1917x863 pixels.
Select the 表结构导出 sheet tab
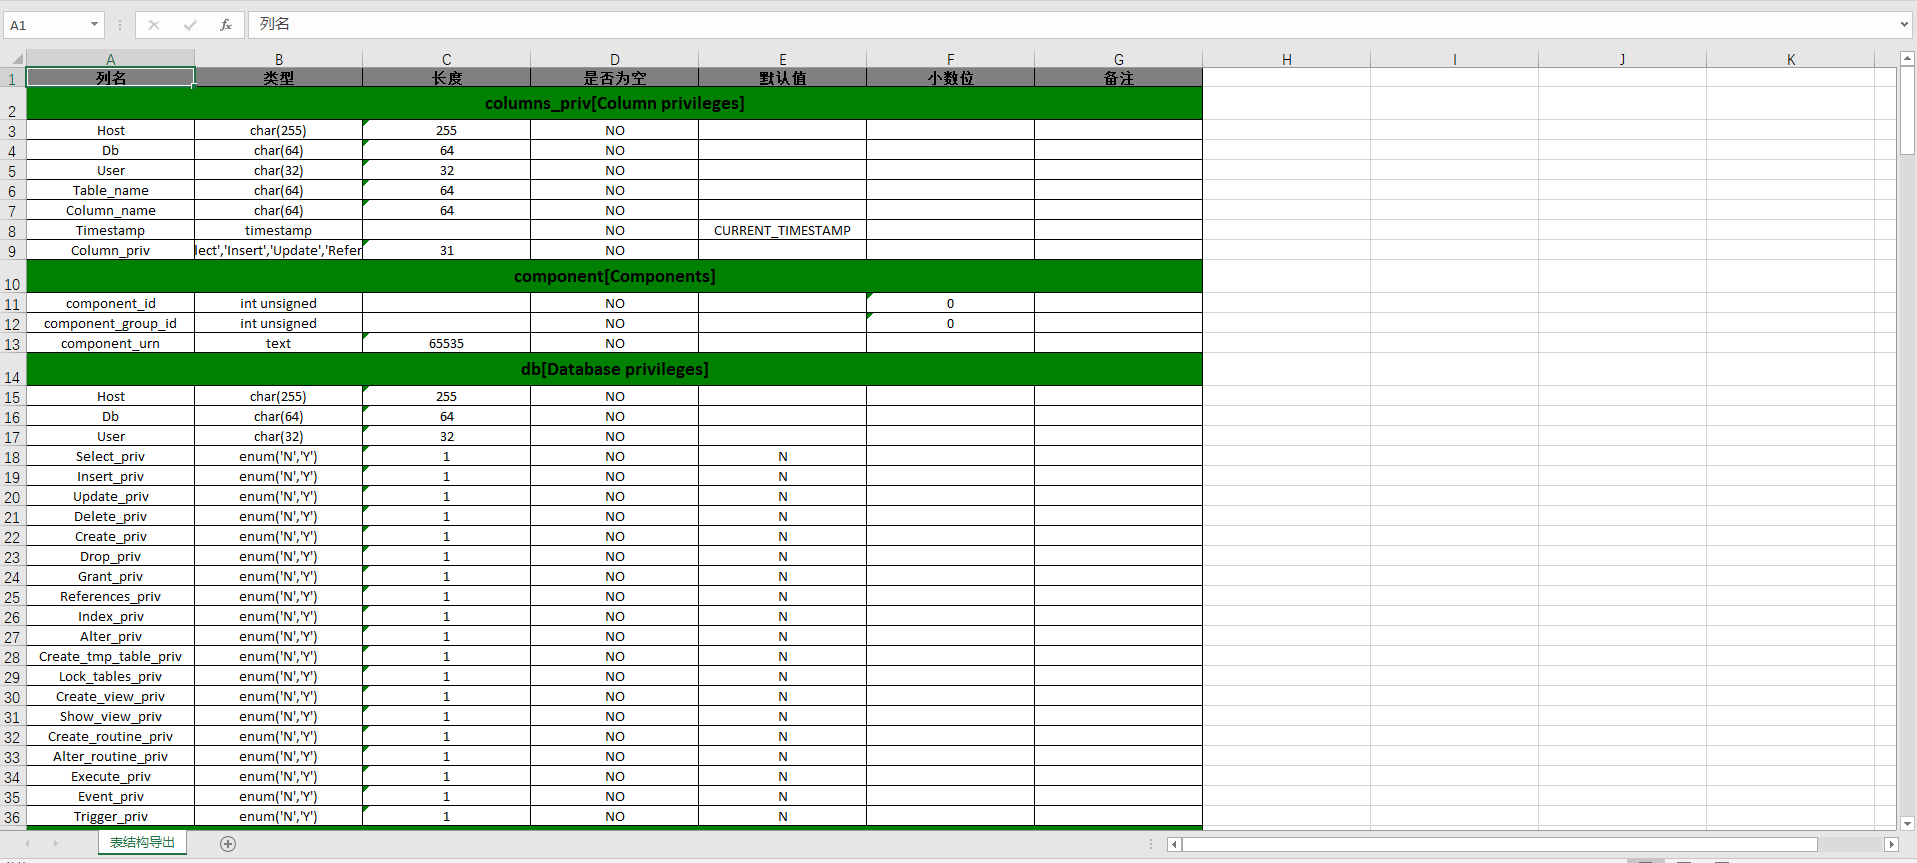coord(142,843)
